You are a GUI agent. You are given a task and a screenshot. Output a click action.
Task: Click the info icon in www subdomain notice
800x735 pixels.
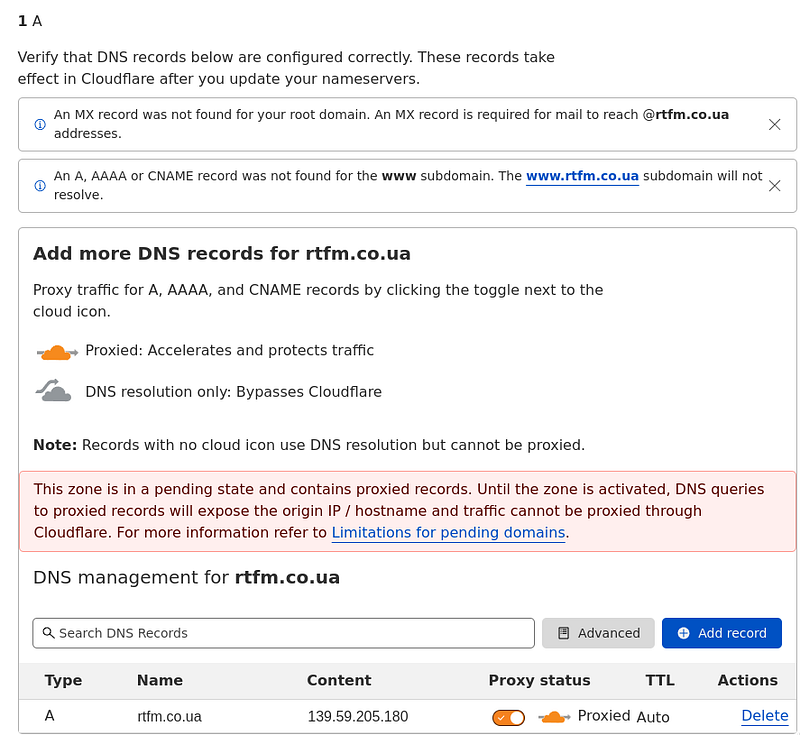40,186
